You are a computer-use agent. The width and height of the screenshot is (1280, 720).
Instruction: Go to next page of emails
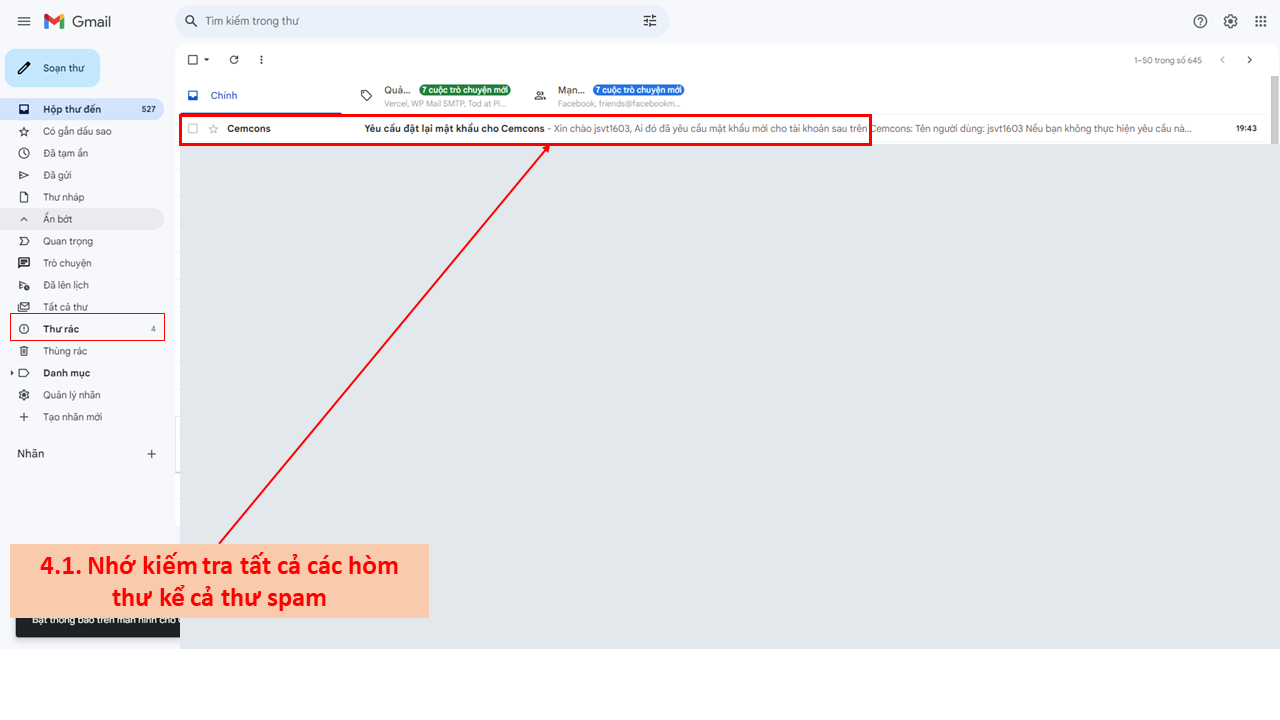1249,60
